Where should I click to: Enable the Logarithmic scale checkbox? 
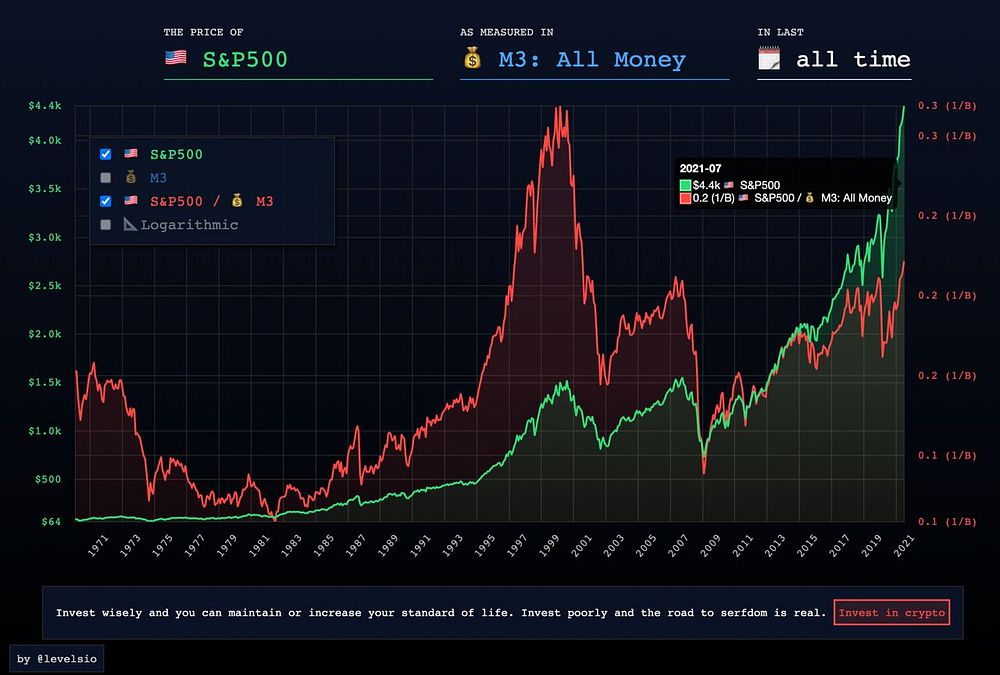point(106,225)
